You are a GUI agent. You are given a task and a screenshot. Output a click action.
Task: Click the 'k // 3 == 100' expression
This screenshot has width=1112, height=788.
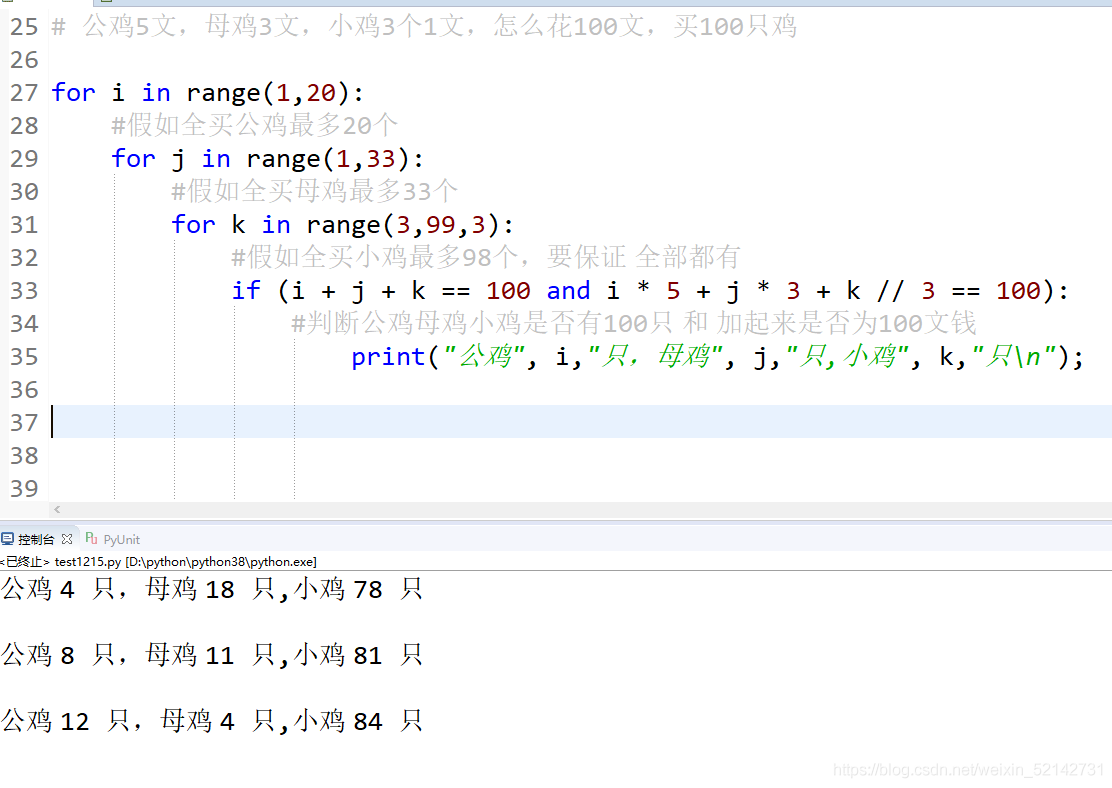point(943,291)
